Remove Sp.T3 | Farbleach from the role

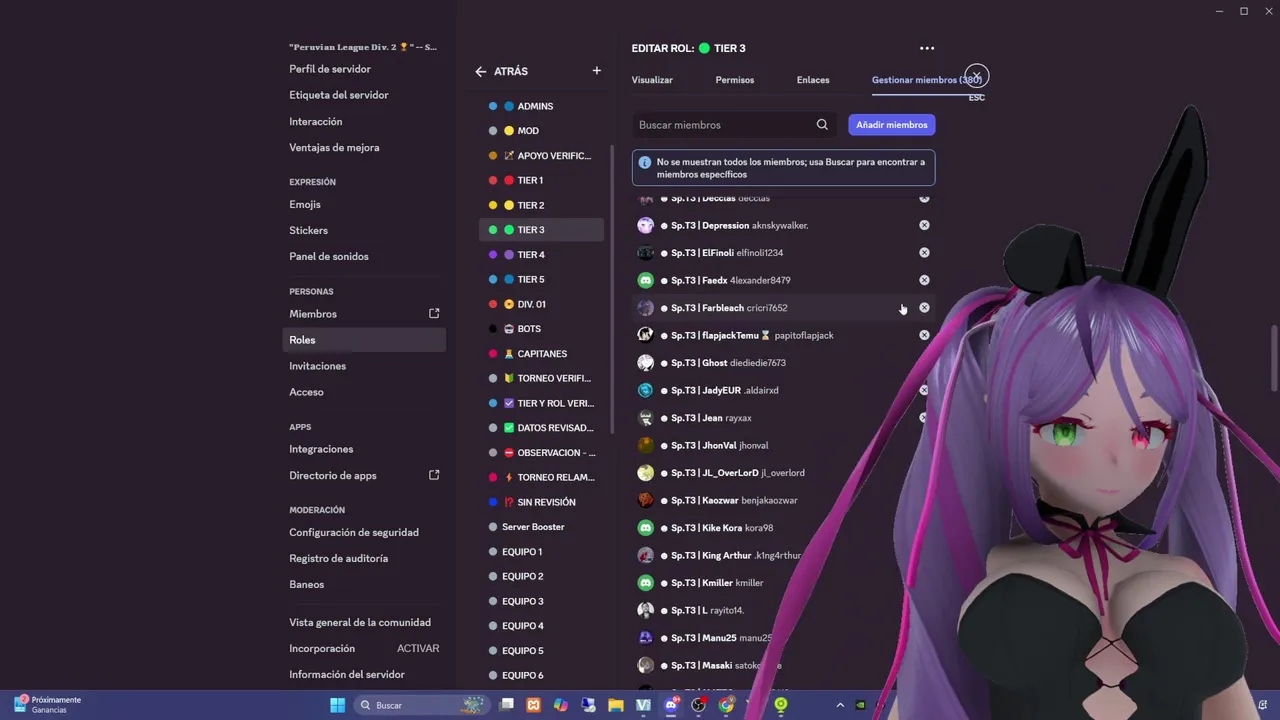click(x=924, y=308)
